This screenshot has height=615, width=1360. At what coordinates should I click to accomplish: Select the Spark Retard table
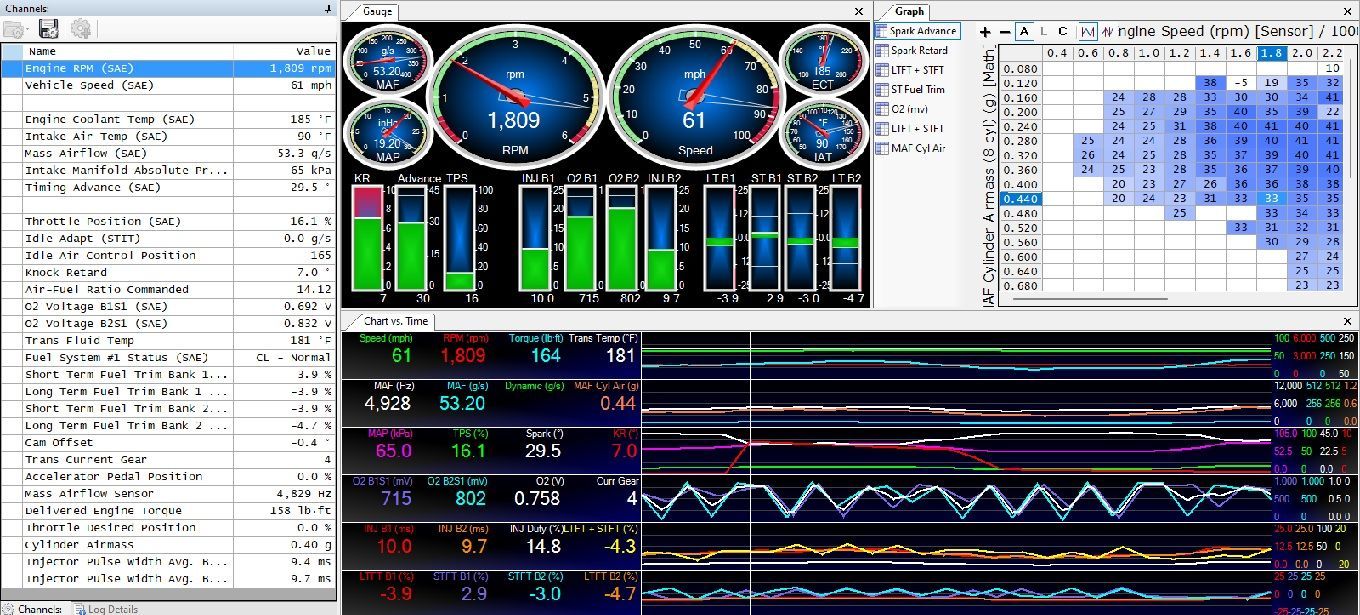pyautogui.click(x=918, y=50)
